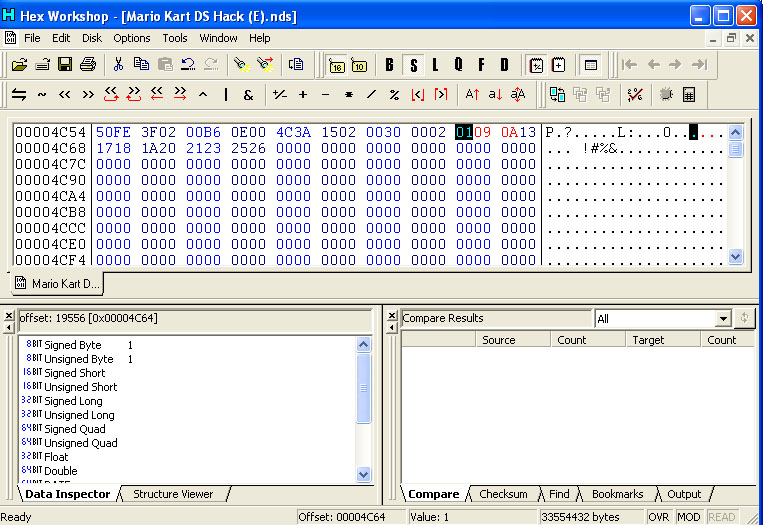This screenshot has width=763, height=525.
Task: Click the compare files icon
Action: tap(557, 94)
